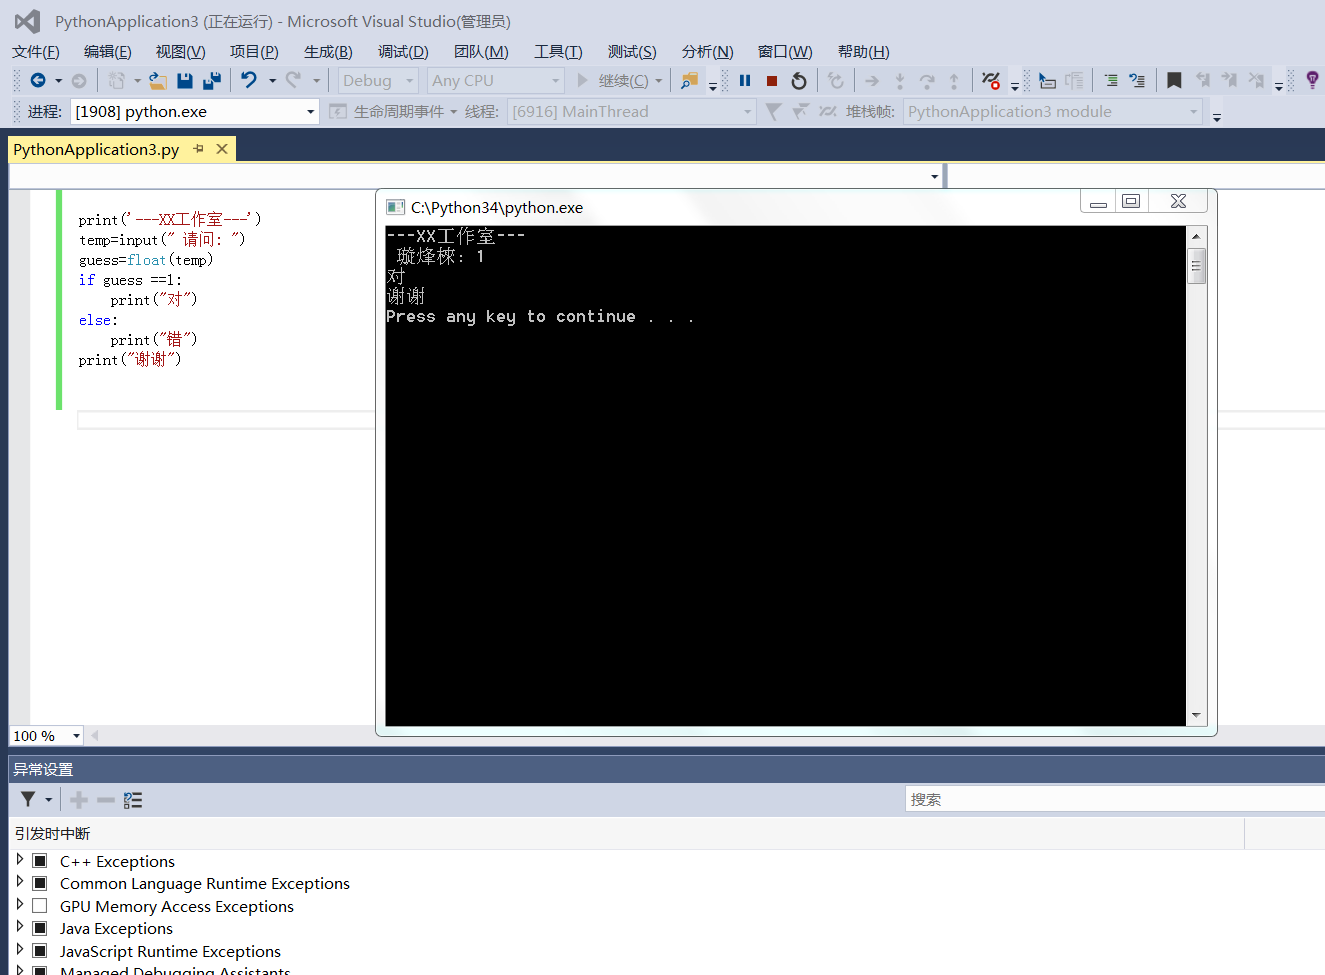
Task: Open the 工具(T) menu
Action: point(557,52)
